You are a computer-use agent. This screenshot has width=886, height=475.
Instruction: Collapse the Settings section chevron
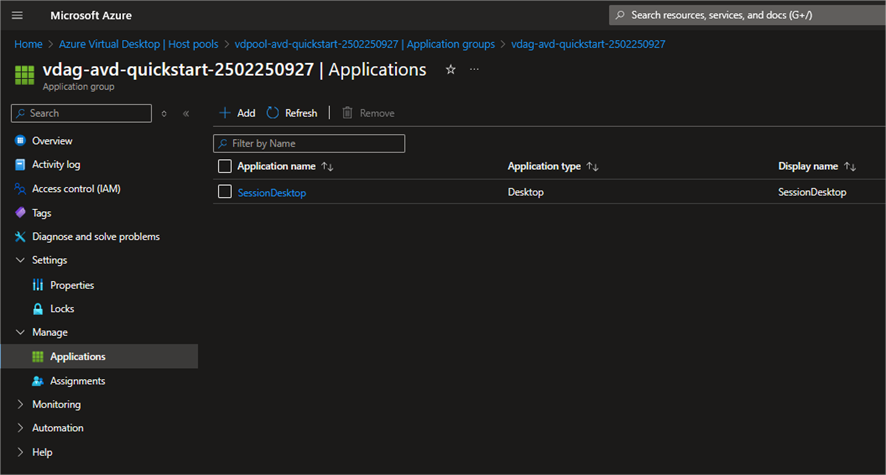point(20,260)
